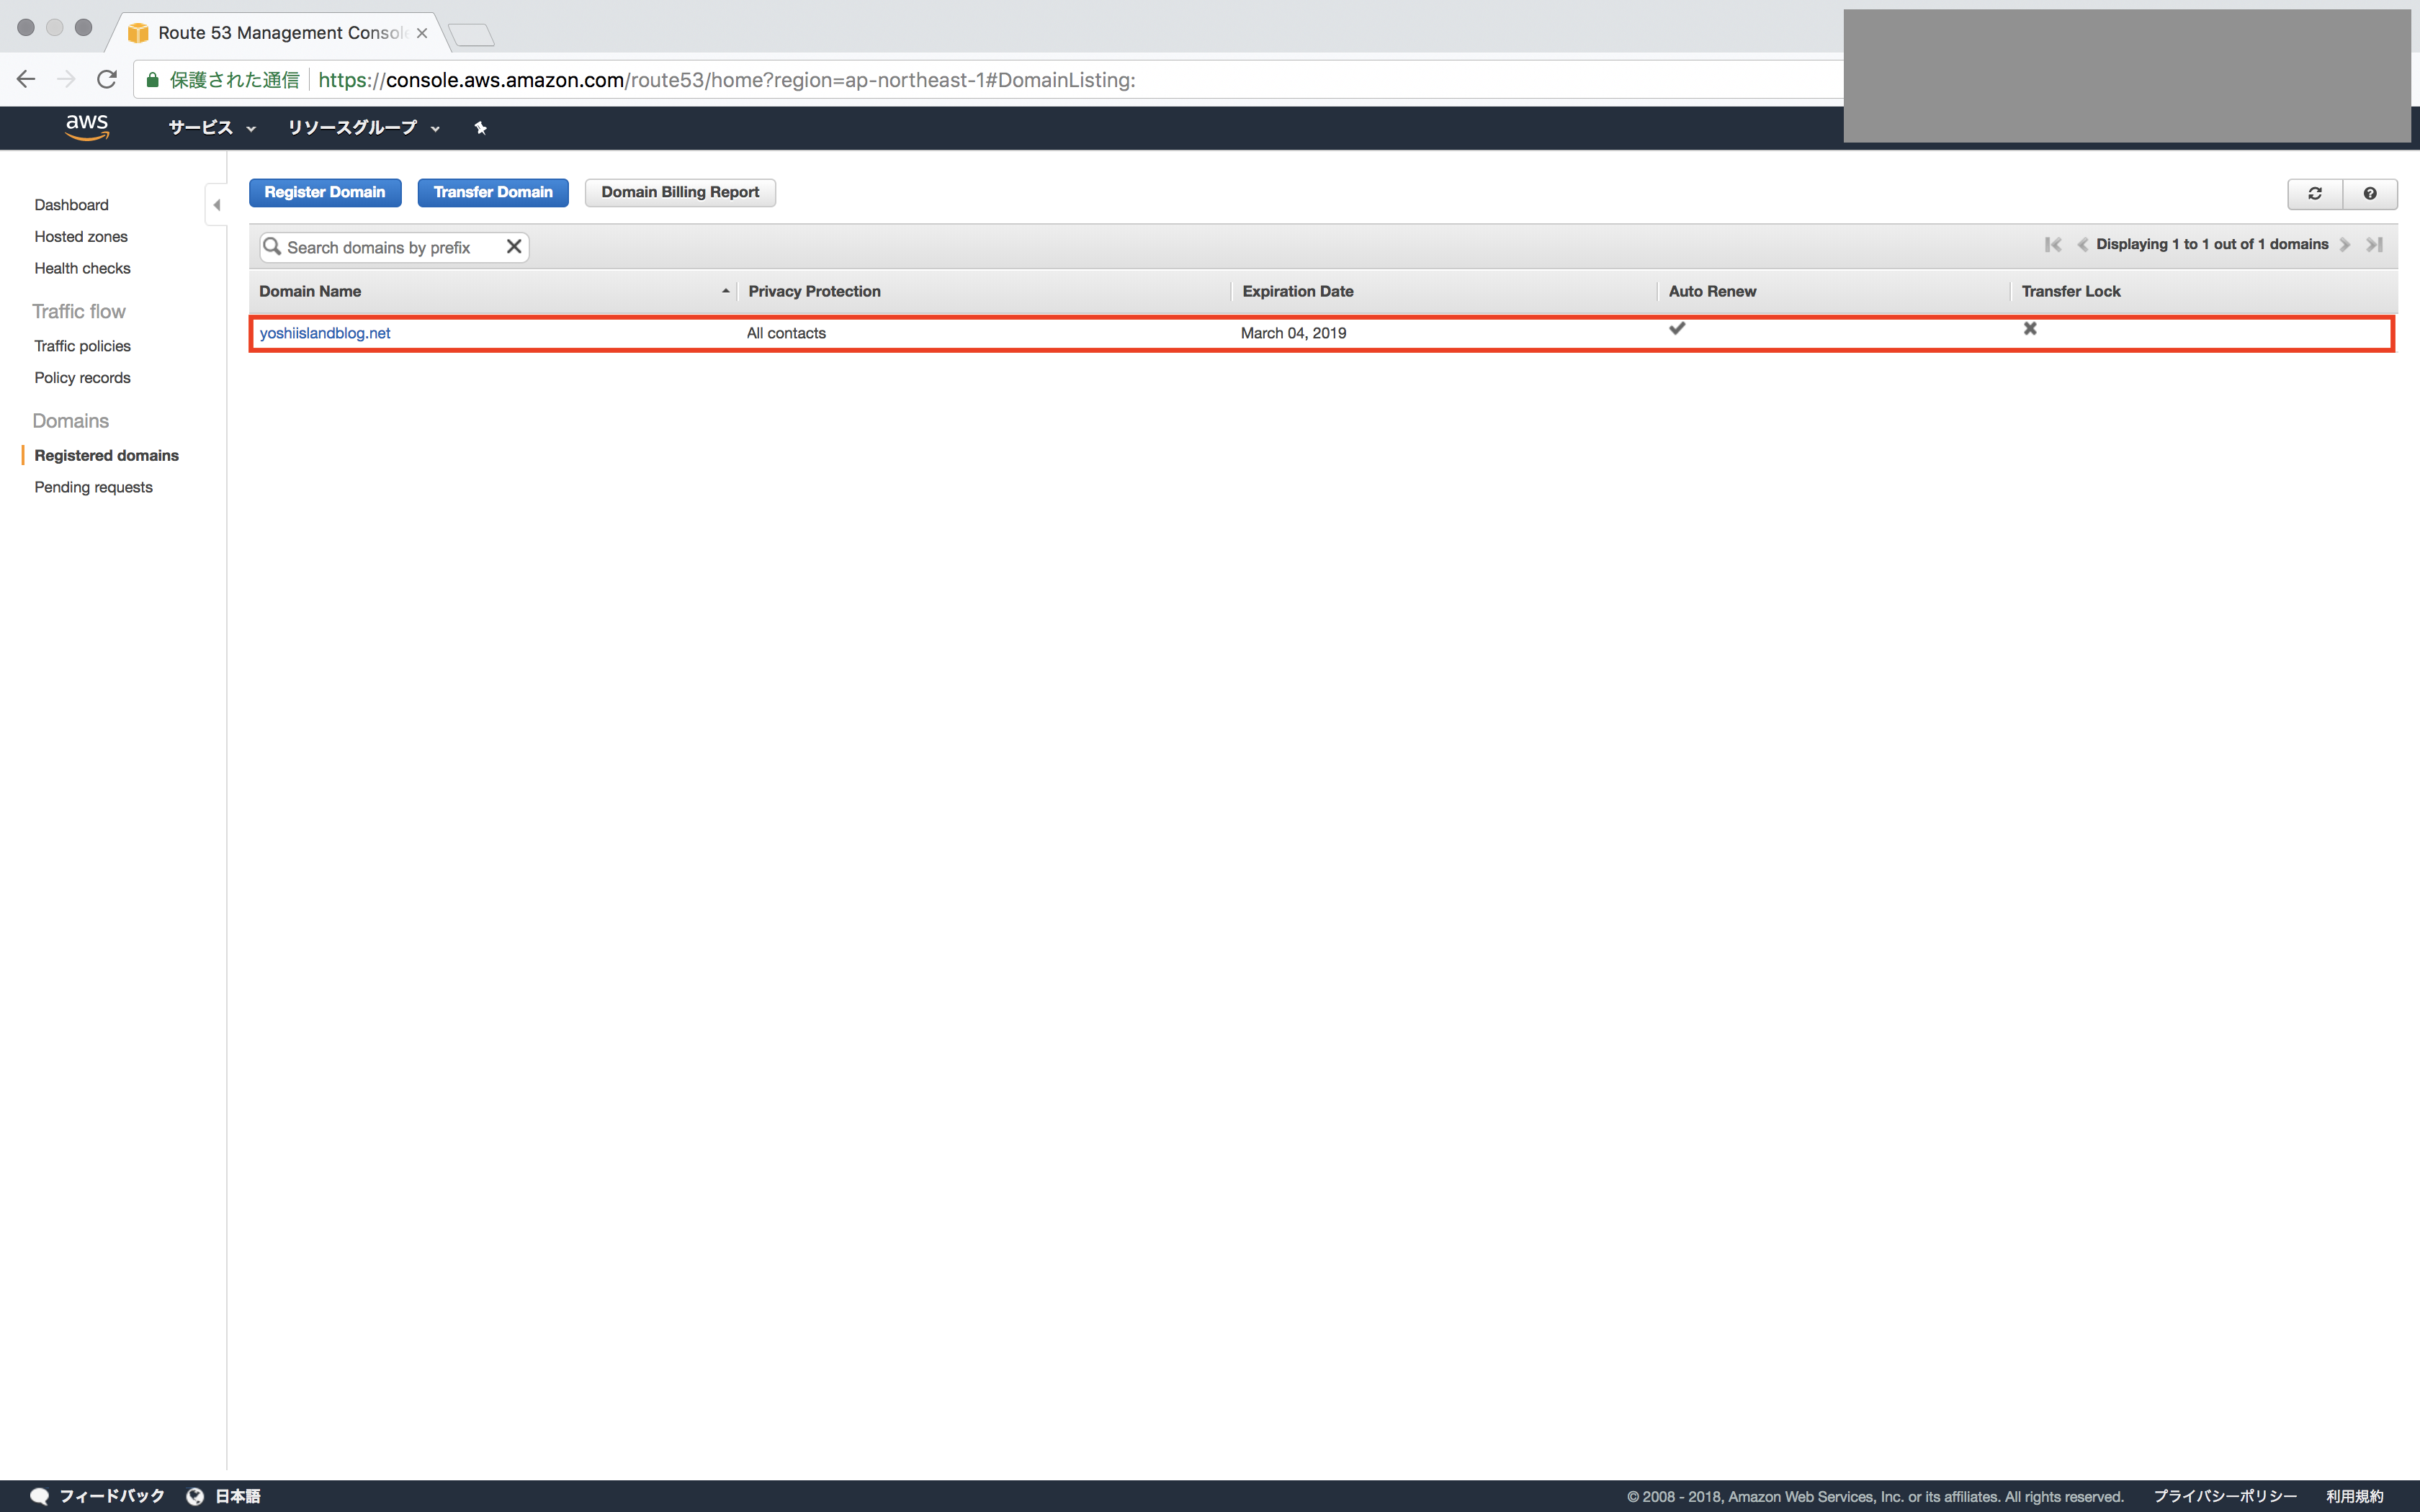Open プライバシーポリシー link
Screen dimensions: 2420x1512
click(x=2225, y=1496)
